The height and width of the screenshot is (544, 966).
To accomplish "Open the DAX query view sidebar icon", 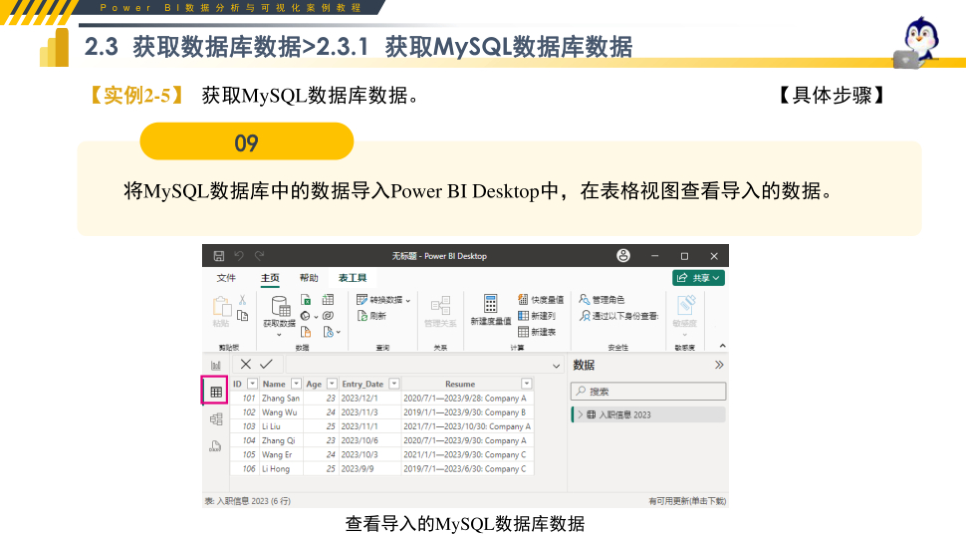I will [216, 446].
